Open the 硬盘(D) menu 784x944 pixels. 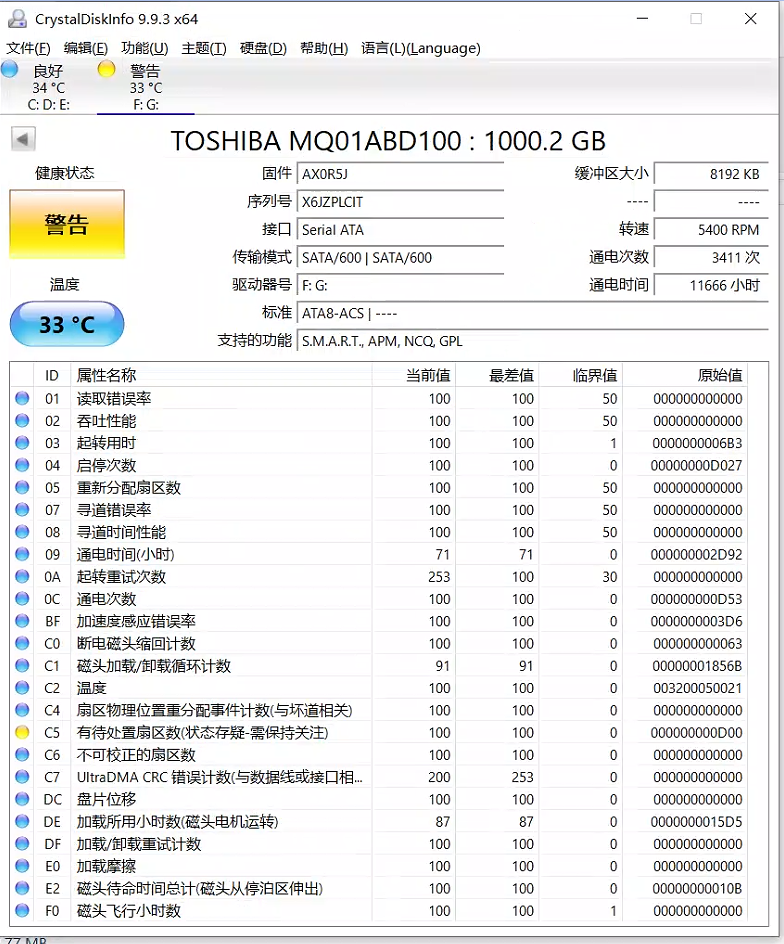tap(263, 48)
